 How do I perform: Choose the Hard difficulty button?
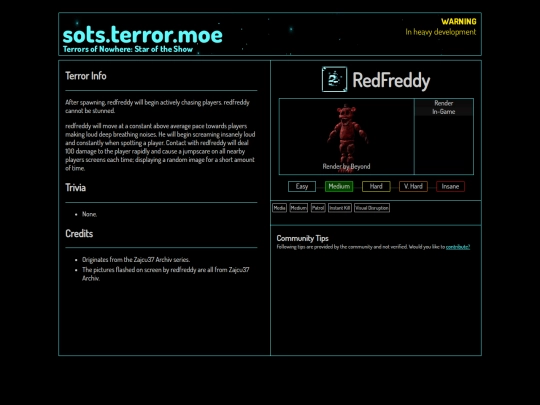pos(376,186)
